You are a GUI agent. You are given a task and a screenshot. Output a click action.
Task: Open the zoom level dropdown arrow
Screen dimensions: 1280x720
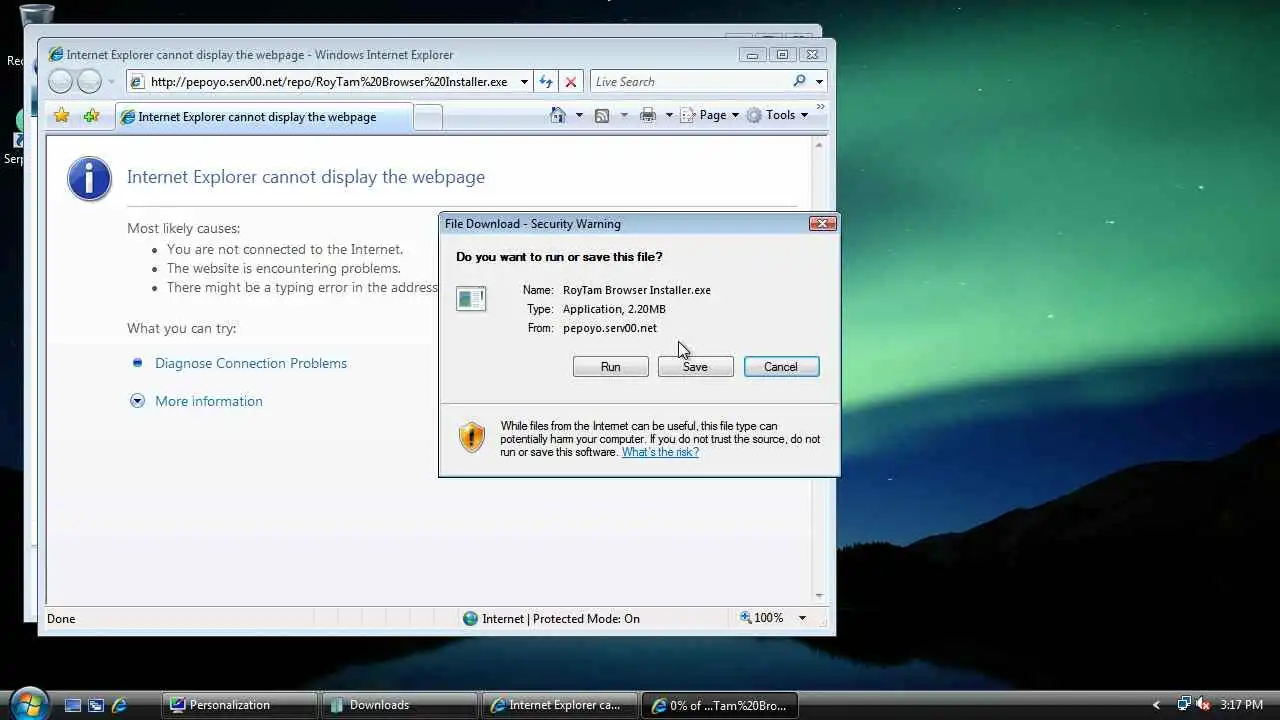pyautogui.click(x=802, y=618)
